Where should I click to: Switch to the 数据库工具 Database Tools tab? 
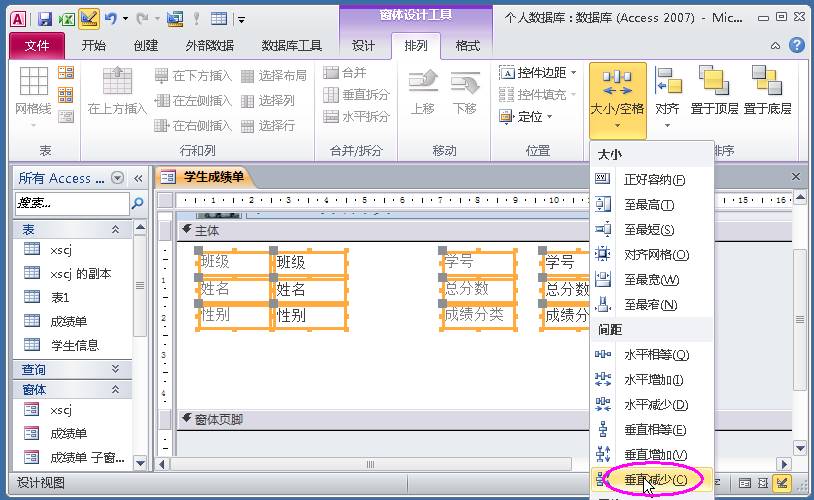coord(292,46)
